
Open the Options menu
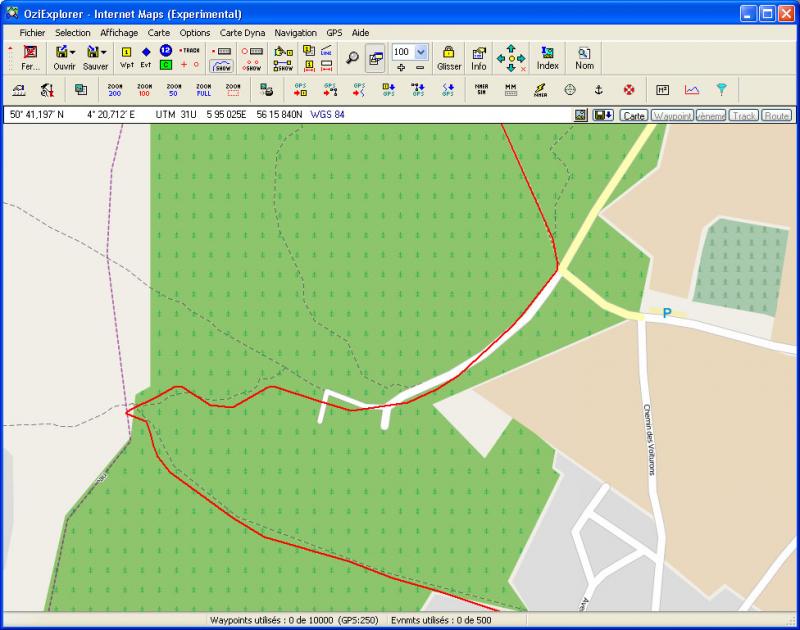pyautogui.click(x=194, y=33)
